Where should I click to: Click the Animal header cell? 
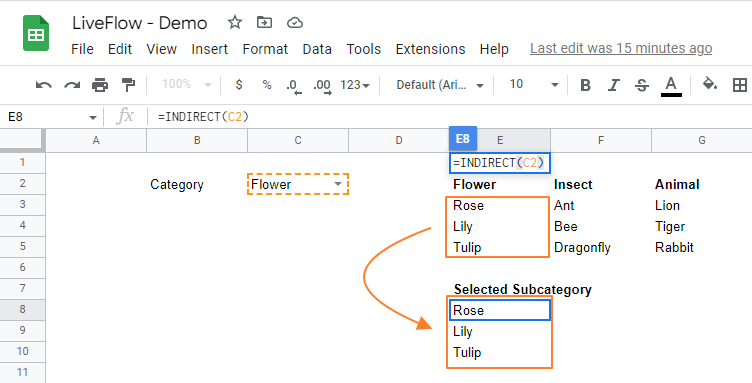click(x=702, y=185)
